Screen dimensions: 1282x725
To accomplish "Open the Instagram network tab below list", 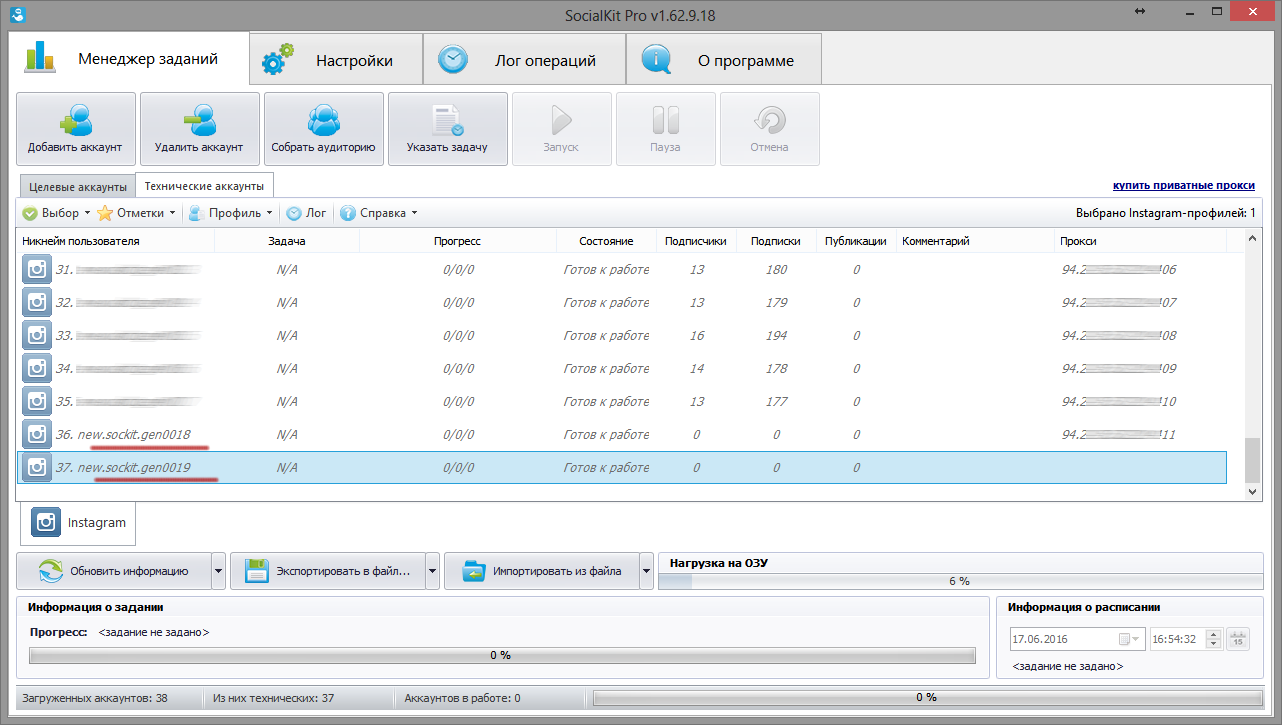I will 79,522.
